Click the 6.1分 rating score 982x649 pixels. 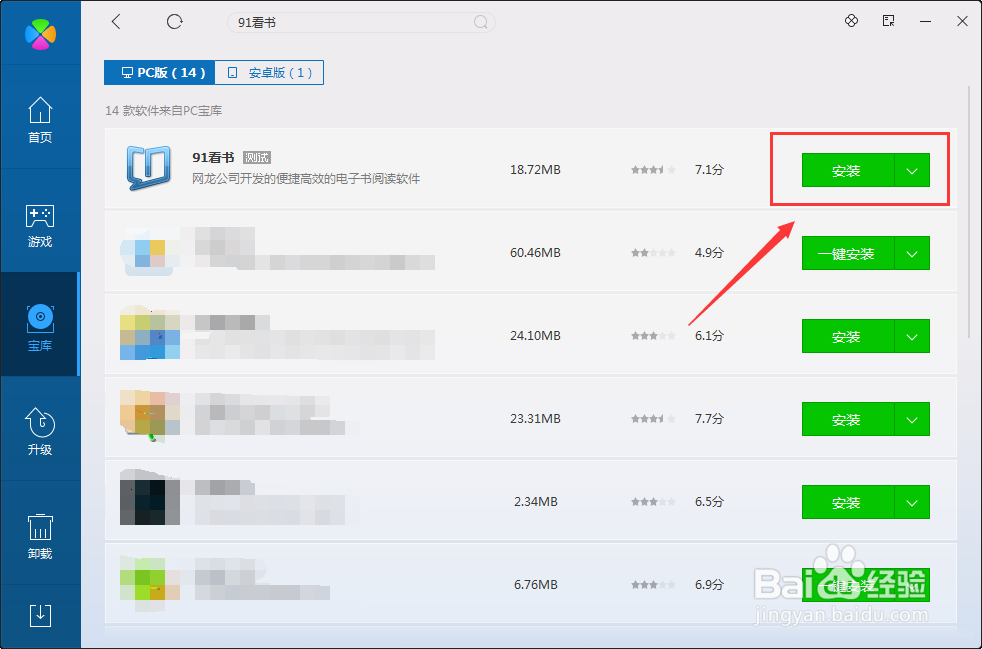[x=709, y=336]
